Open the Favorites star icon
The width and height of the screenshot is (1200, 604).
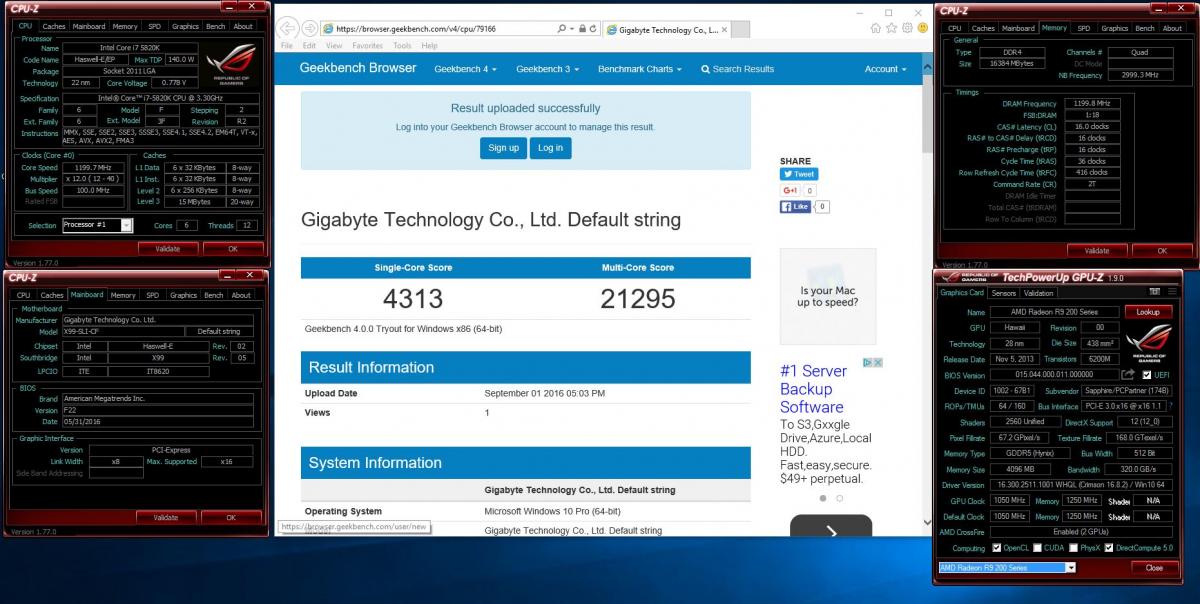coord(891,28)
